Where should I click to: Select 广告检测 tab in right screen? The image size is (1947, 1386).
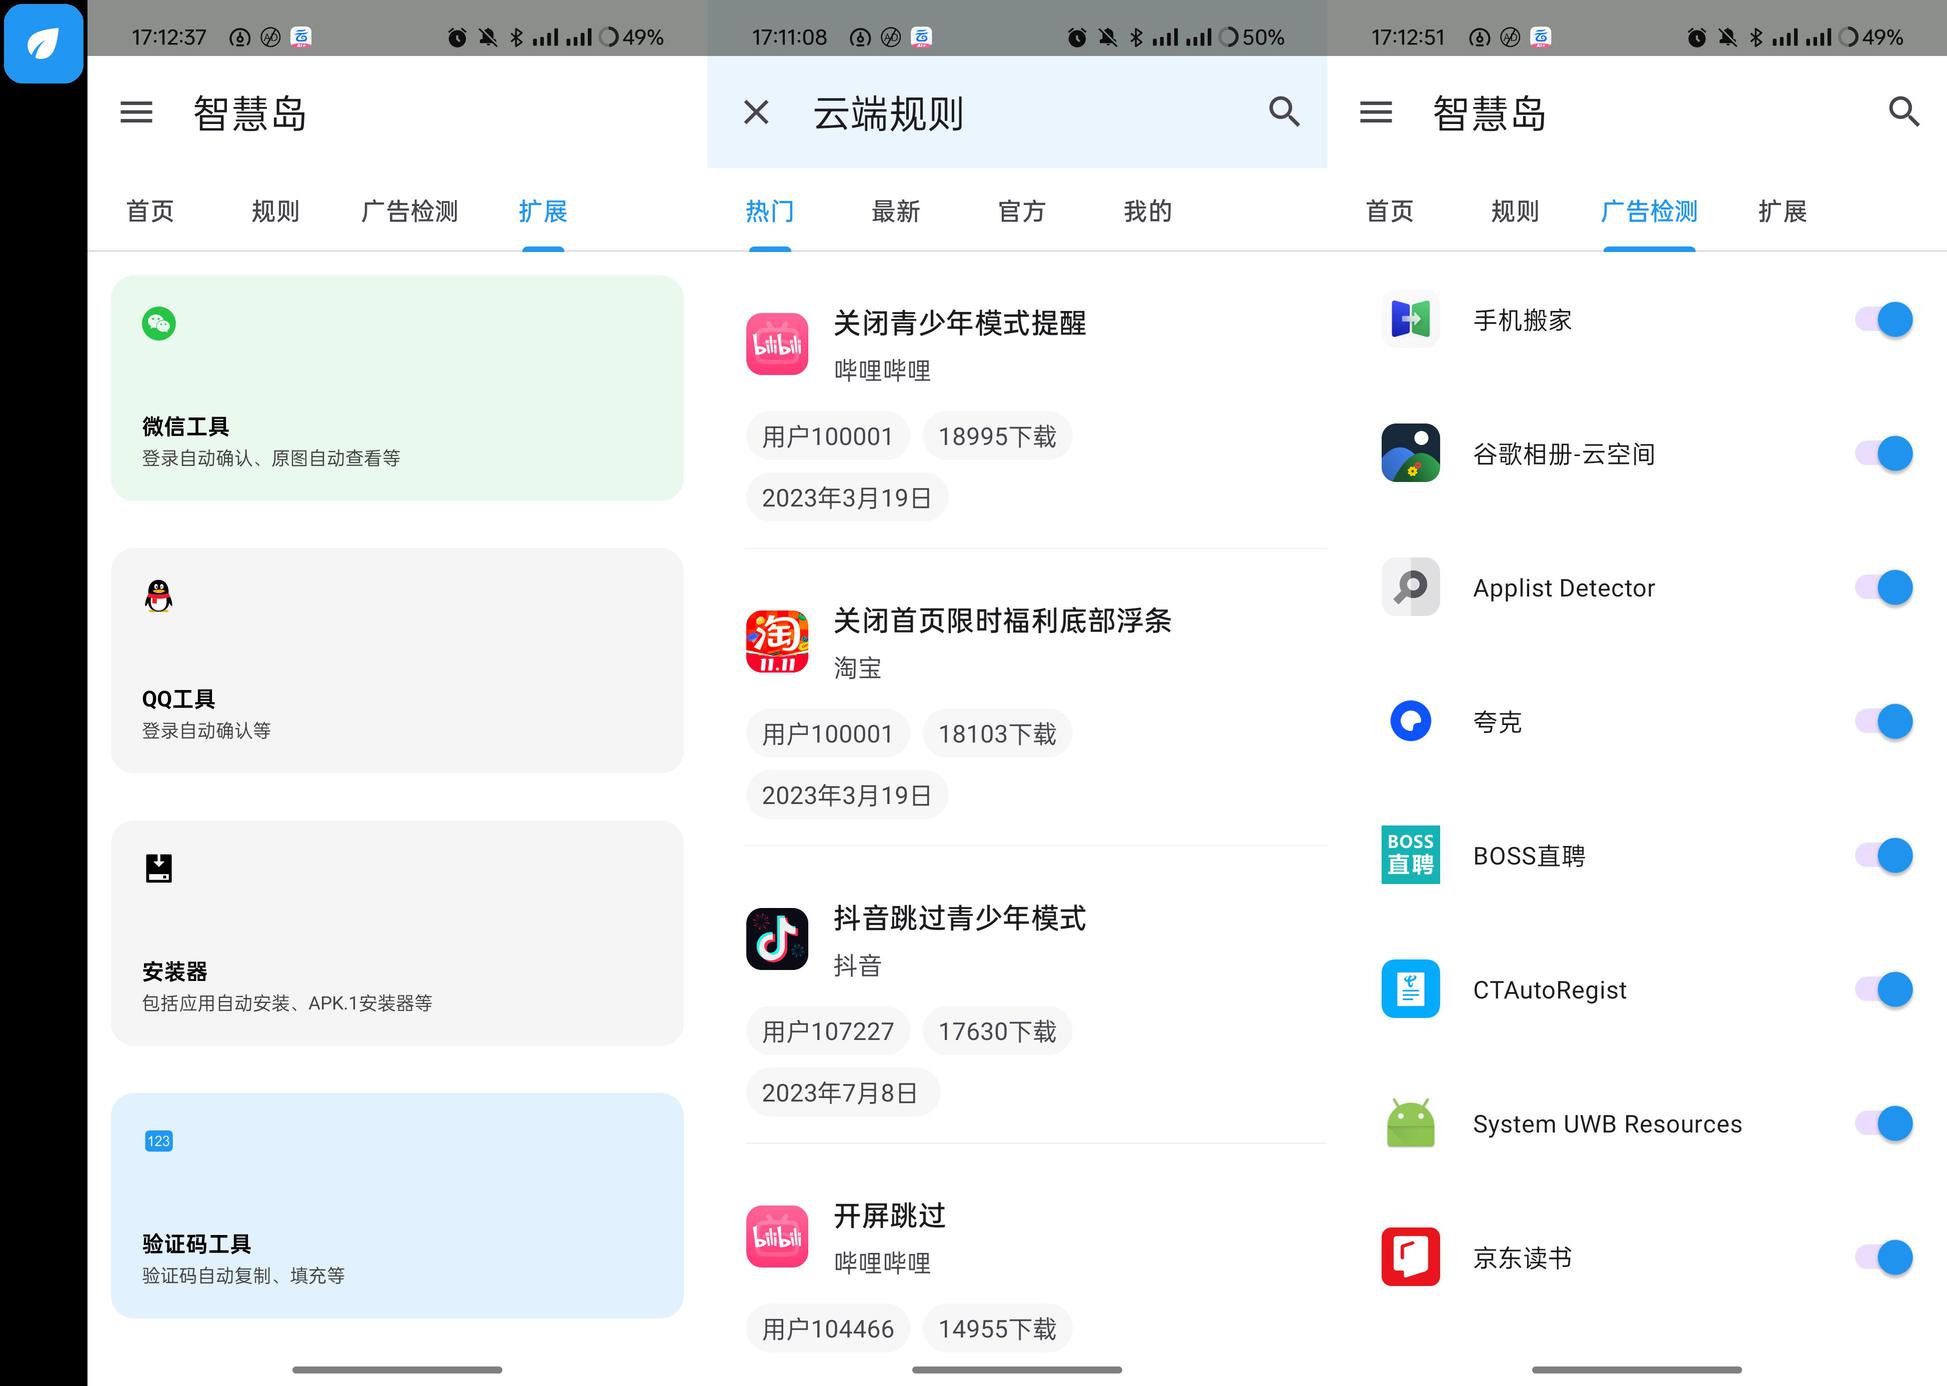[1649, 211]
